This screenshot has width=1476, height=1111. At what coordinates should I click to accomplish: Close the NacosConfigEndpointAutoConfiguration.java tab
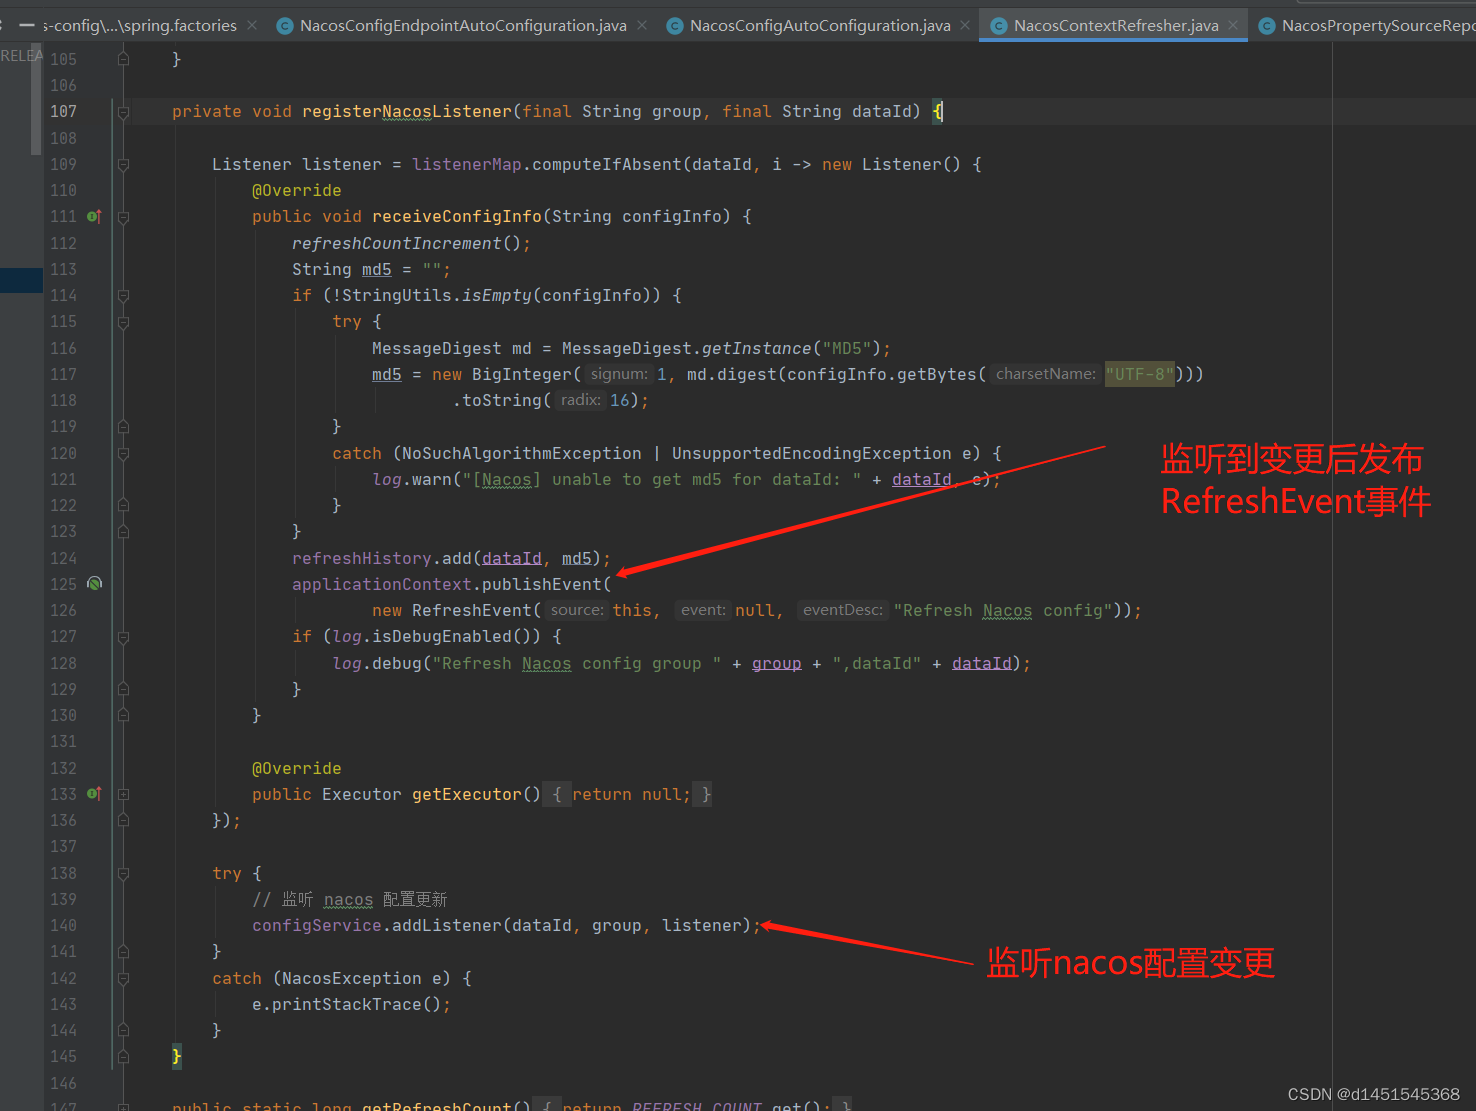tap(642, 25)
